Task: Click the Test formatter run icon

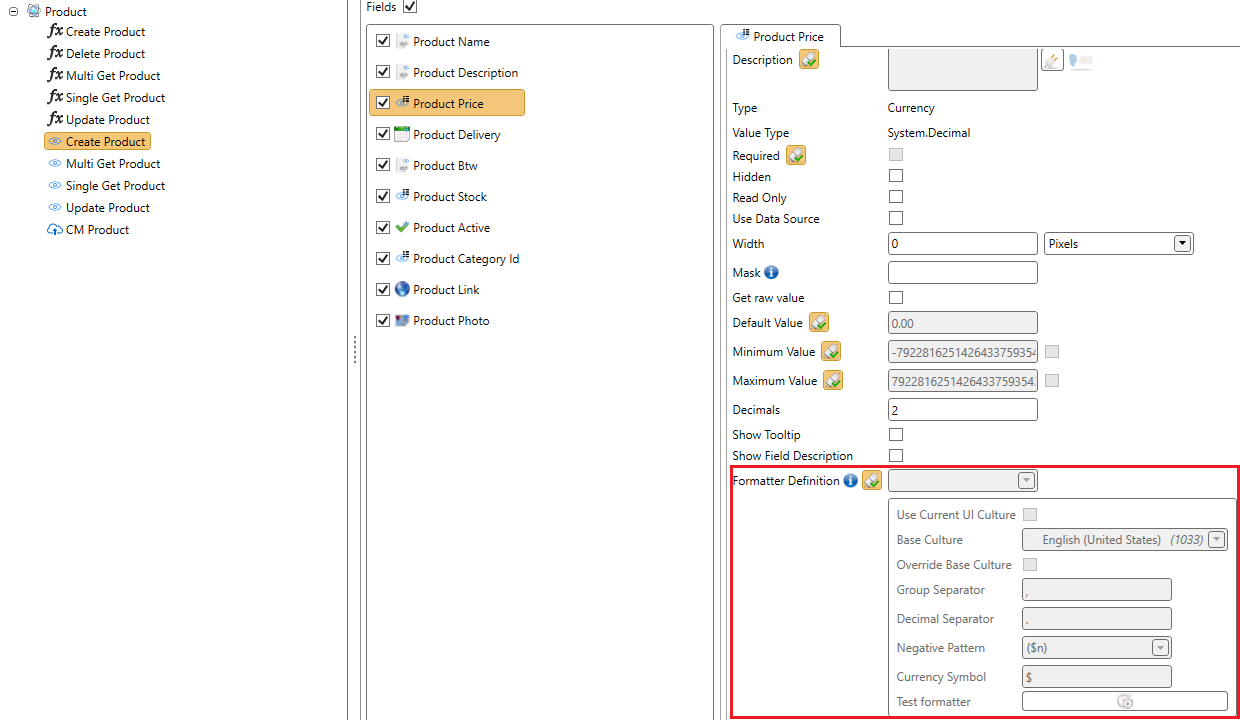Action: (1124, 702)
